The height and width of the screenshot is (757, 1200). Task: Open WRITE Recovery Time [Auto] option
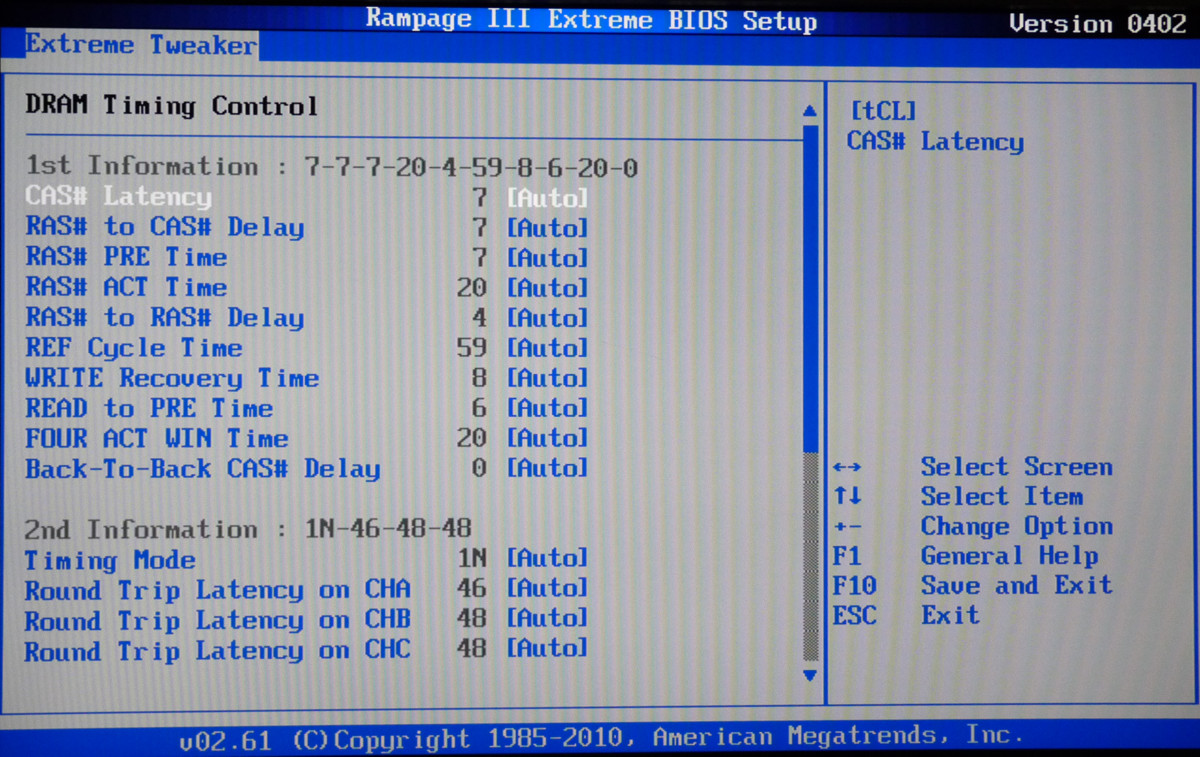pos(548,378)
